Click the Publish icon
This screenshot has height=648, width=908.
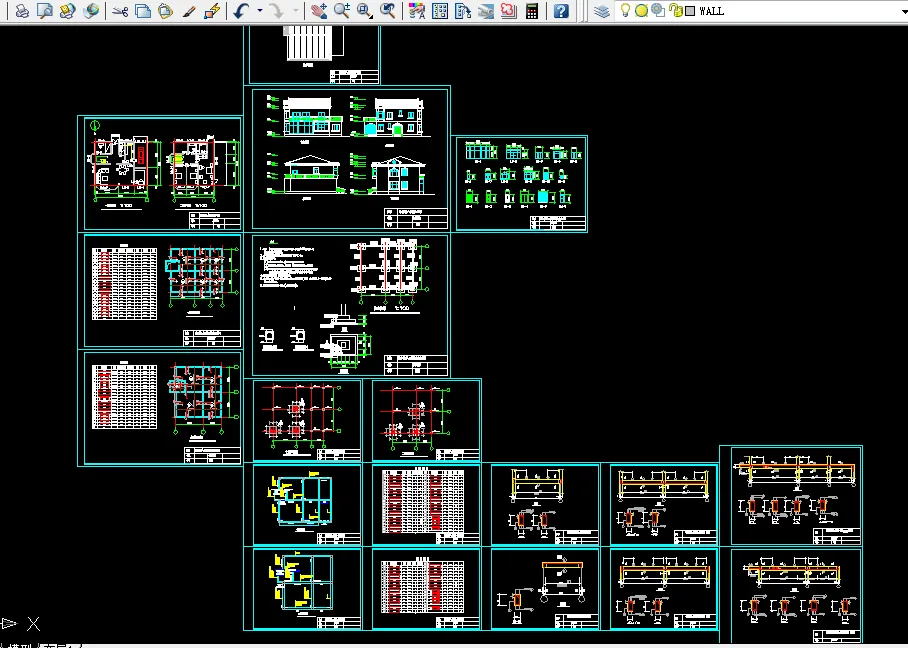(x=67, y=10)
